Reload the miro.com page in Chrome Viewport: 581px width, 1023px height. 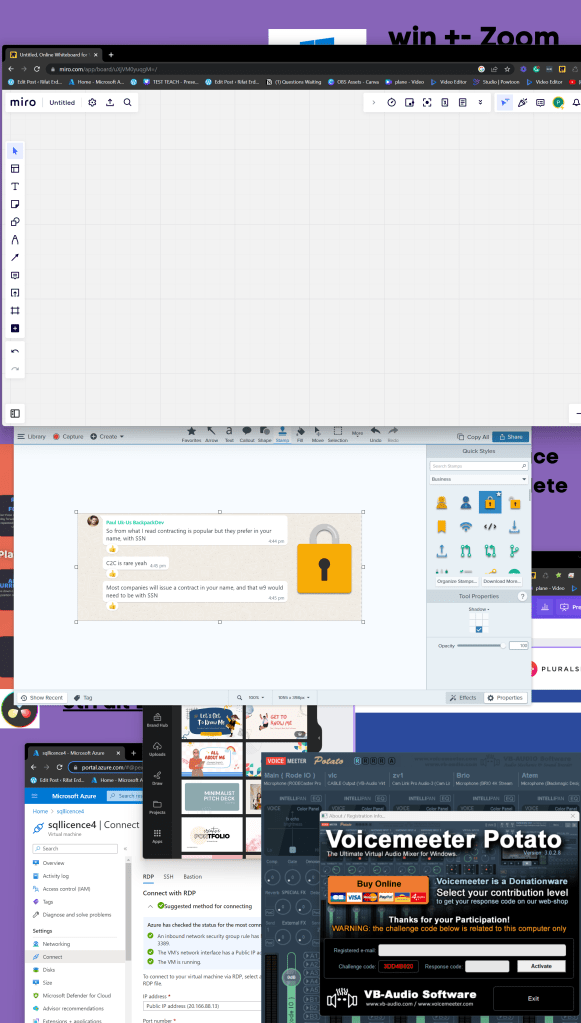(37, 69)
